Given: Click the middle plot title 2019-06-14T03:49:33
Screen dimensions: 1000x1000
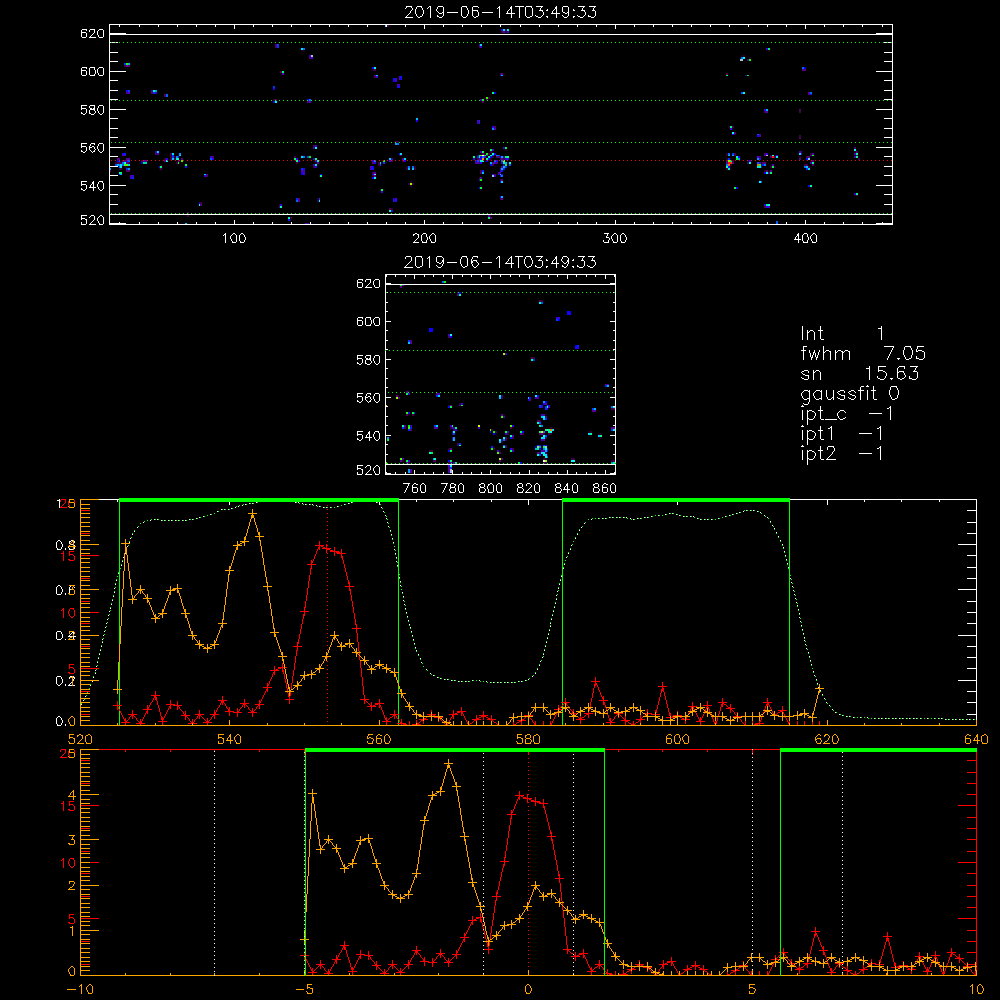Looking at the screenshot, I should pyautogui.click(x=501, y=262).
